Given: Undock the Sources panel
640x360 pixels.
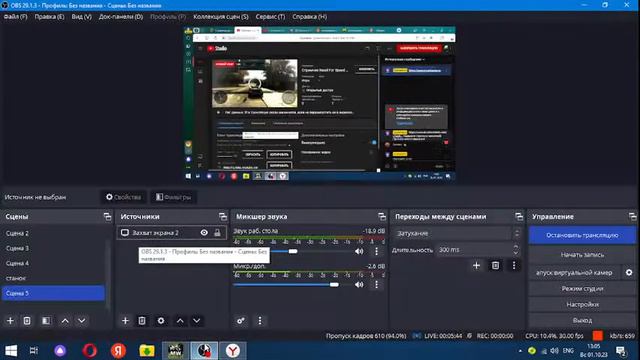Looking at the screenshot, I should pyautogui.click(x=222, y=217).
